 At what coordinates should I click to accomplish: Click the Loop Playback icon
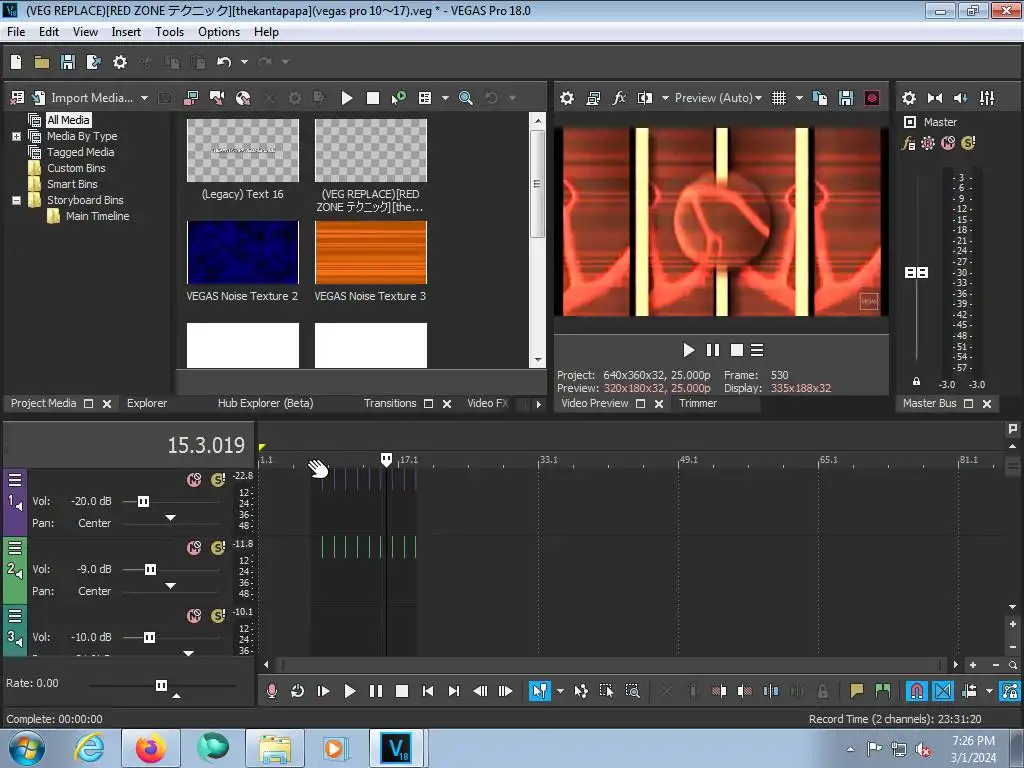297,691
